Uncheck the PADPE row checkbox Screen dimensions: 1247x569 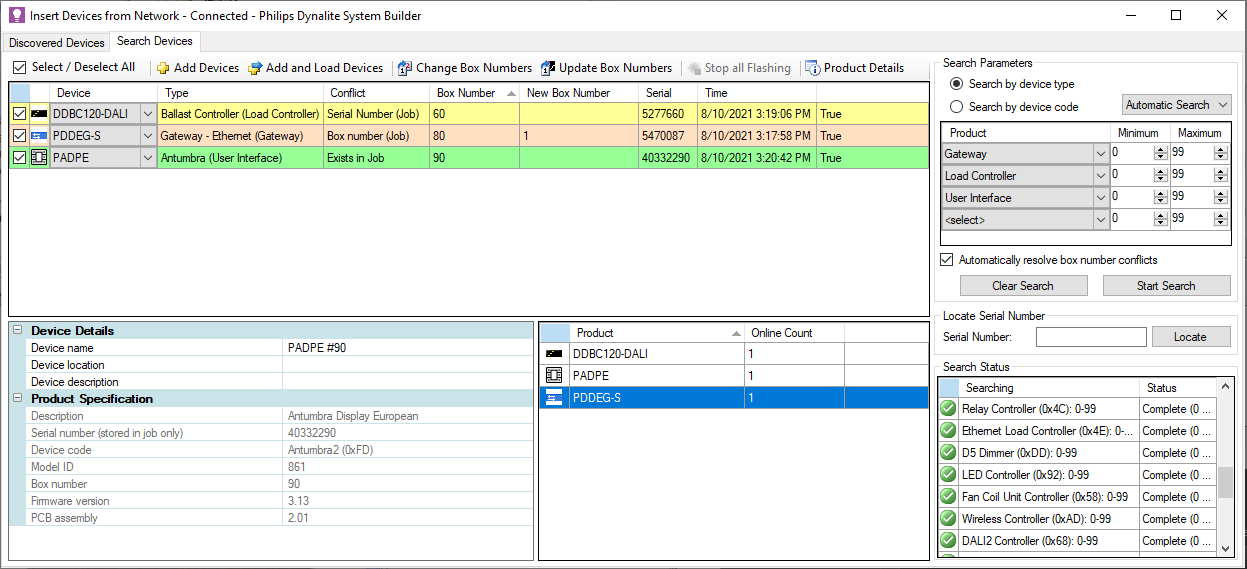click(19, 158)
